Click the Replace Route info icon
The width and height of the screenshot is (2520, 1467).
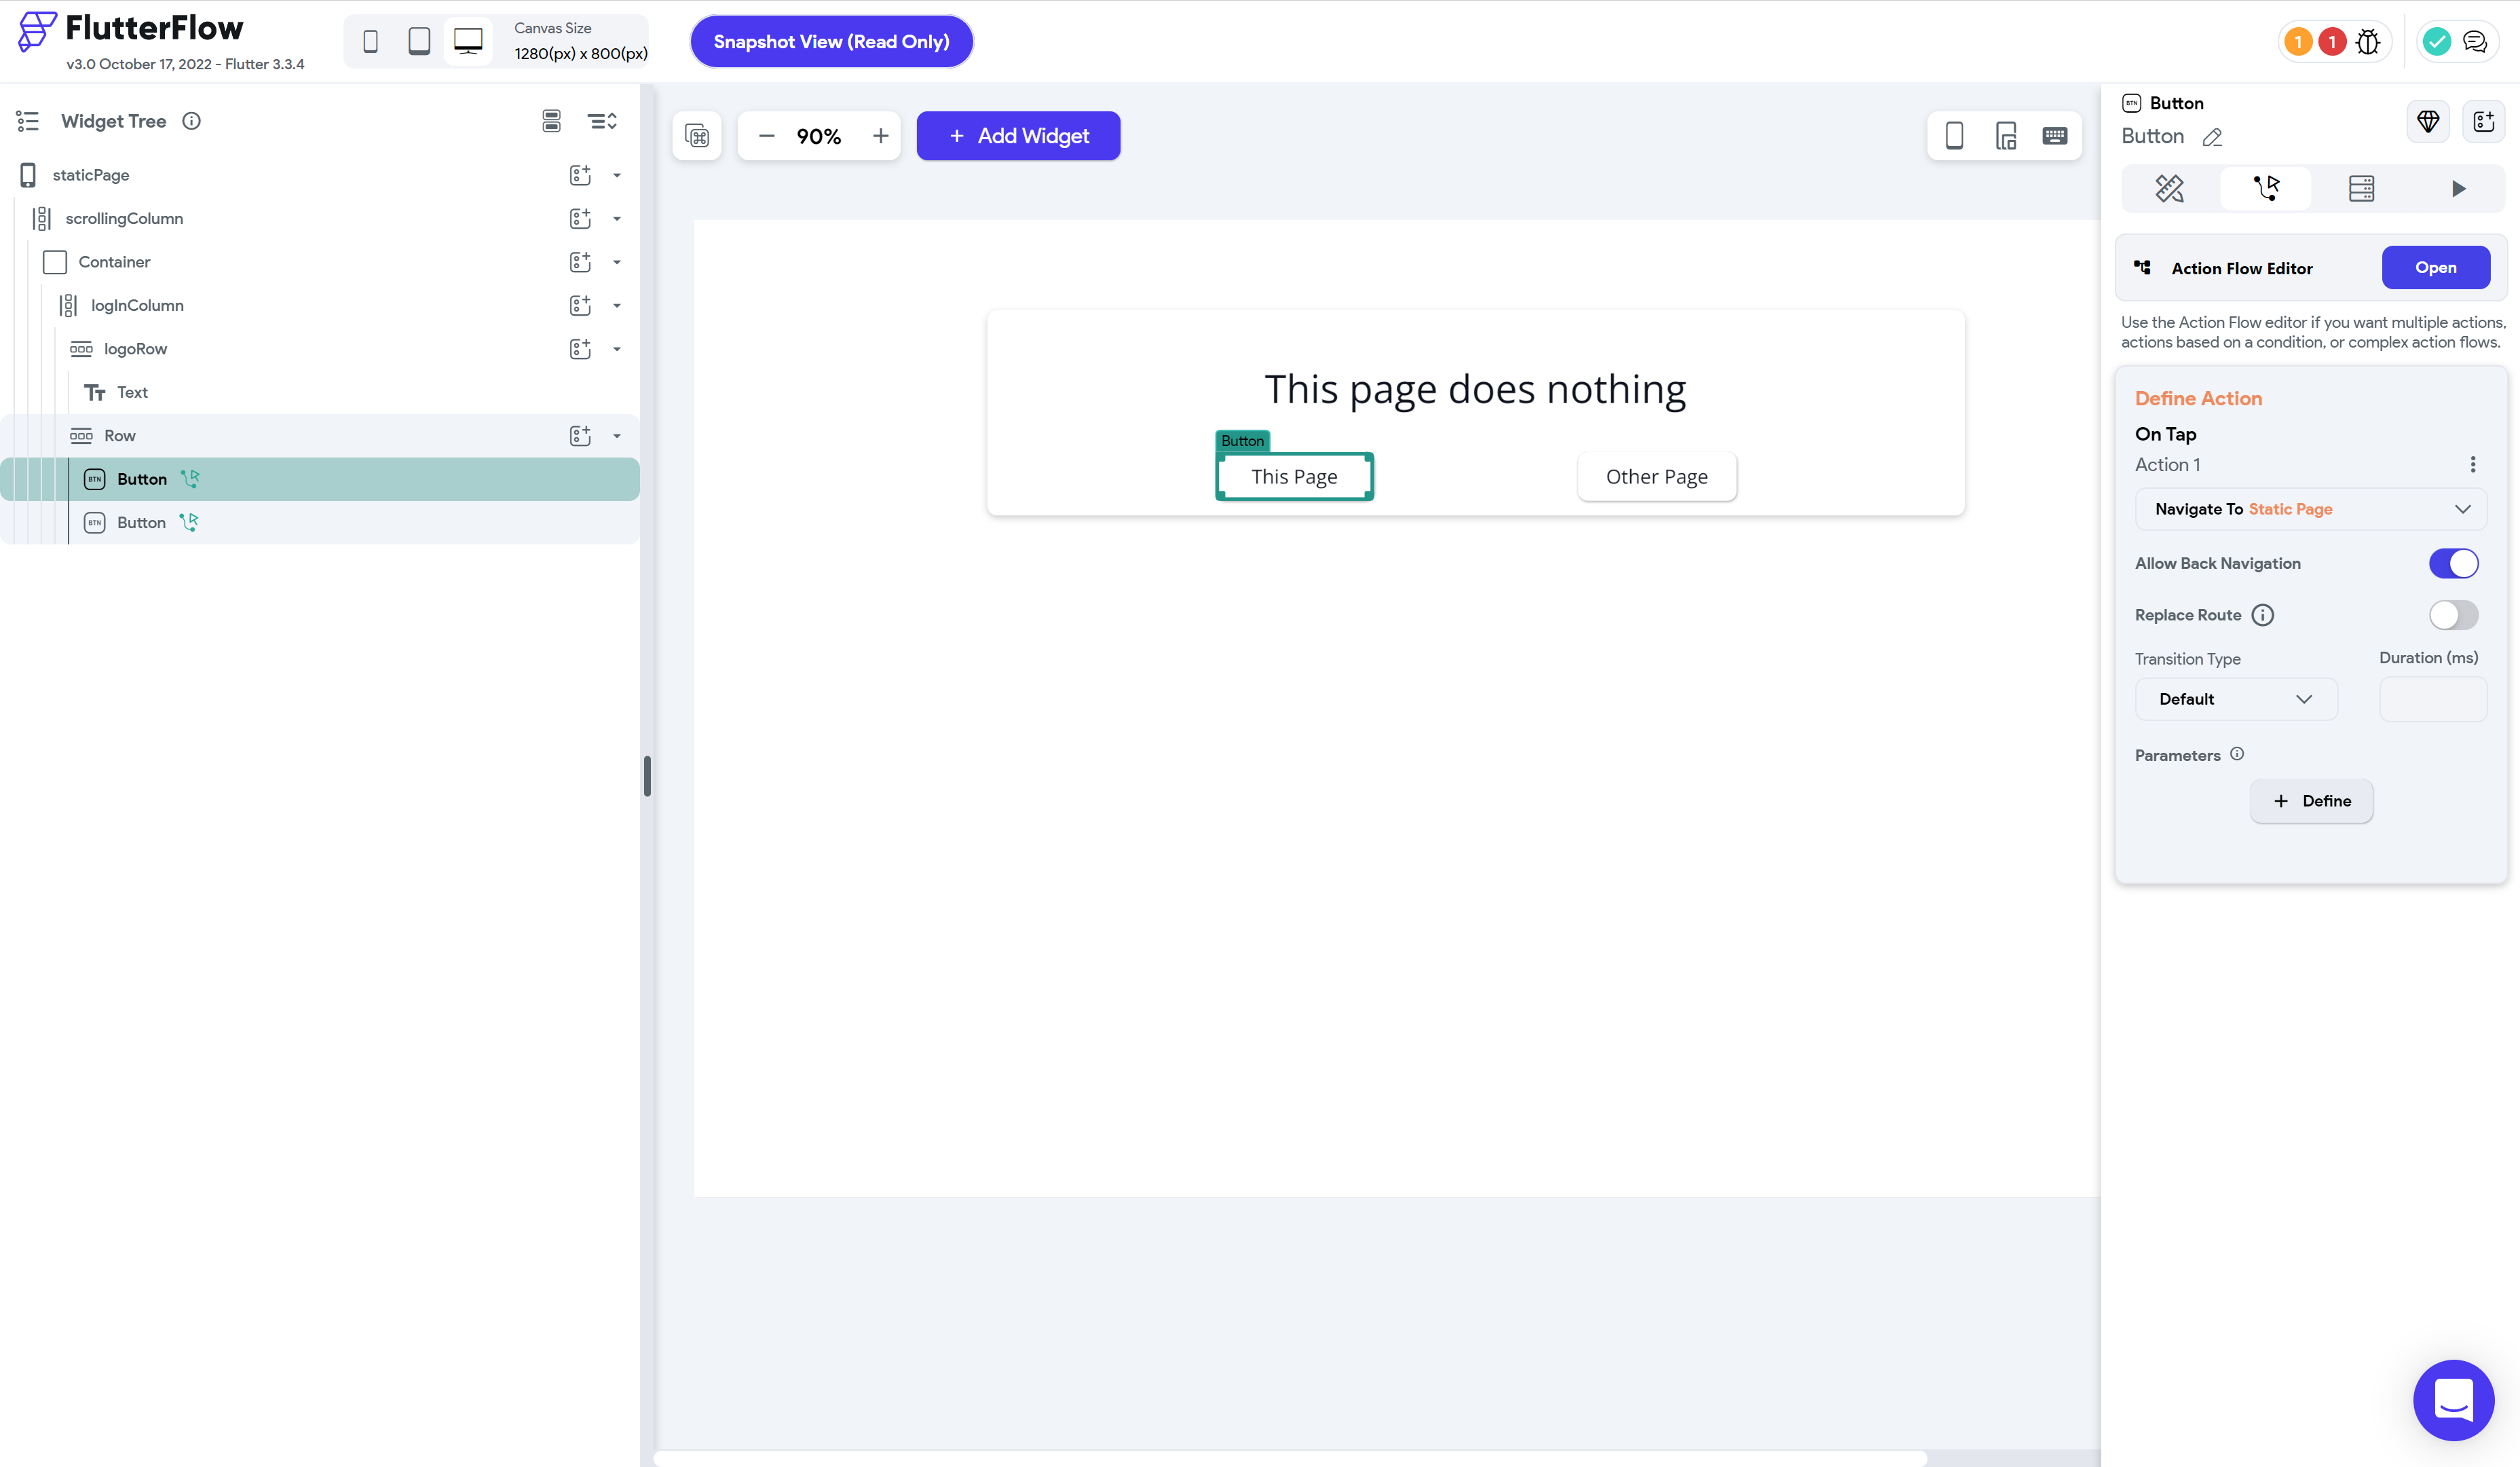coord(2262,615)
